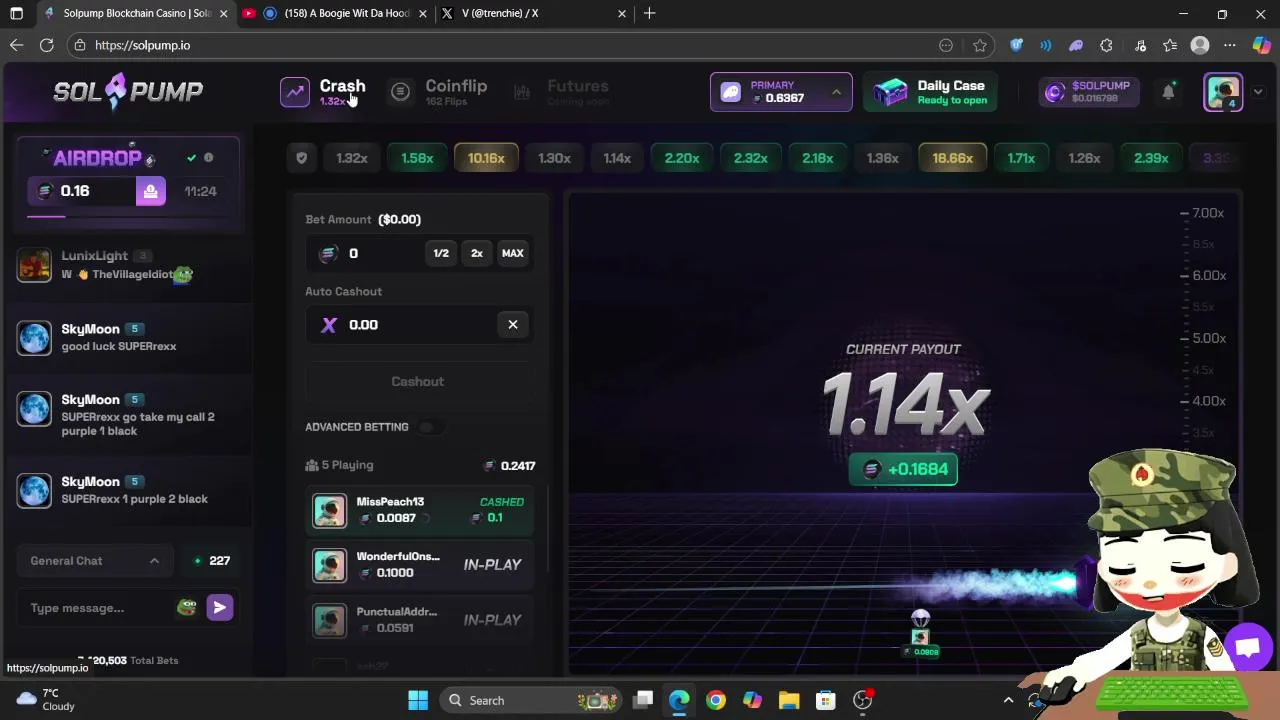Viewport: 1280px width, 720px height.
Task: Expand the PRIMARY wallet balance dropdown
Action: [x=781, y=92]
